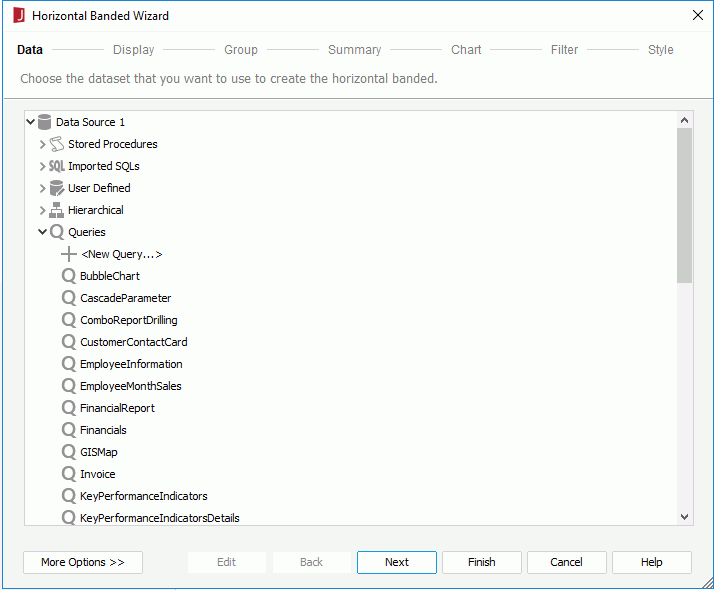Select the BubbleChart query name

[x=110, y=276]
